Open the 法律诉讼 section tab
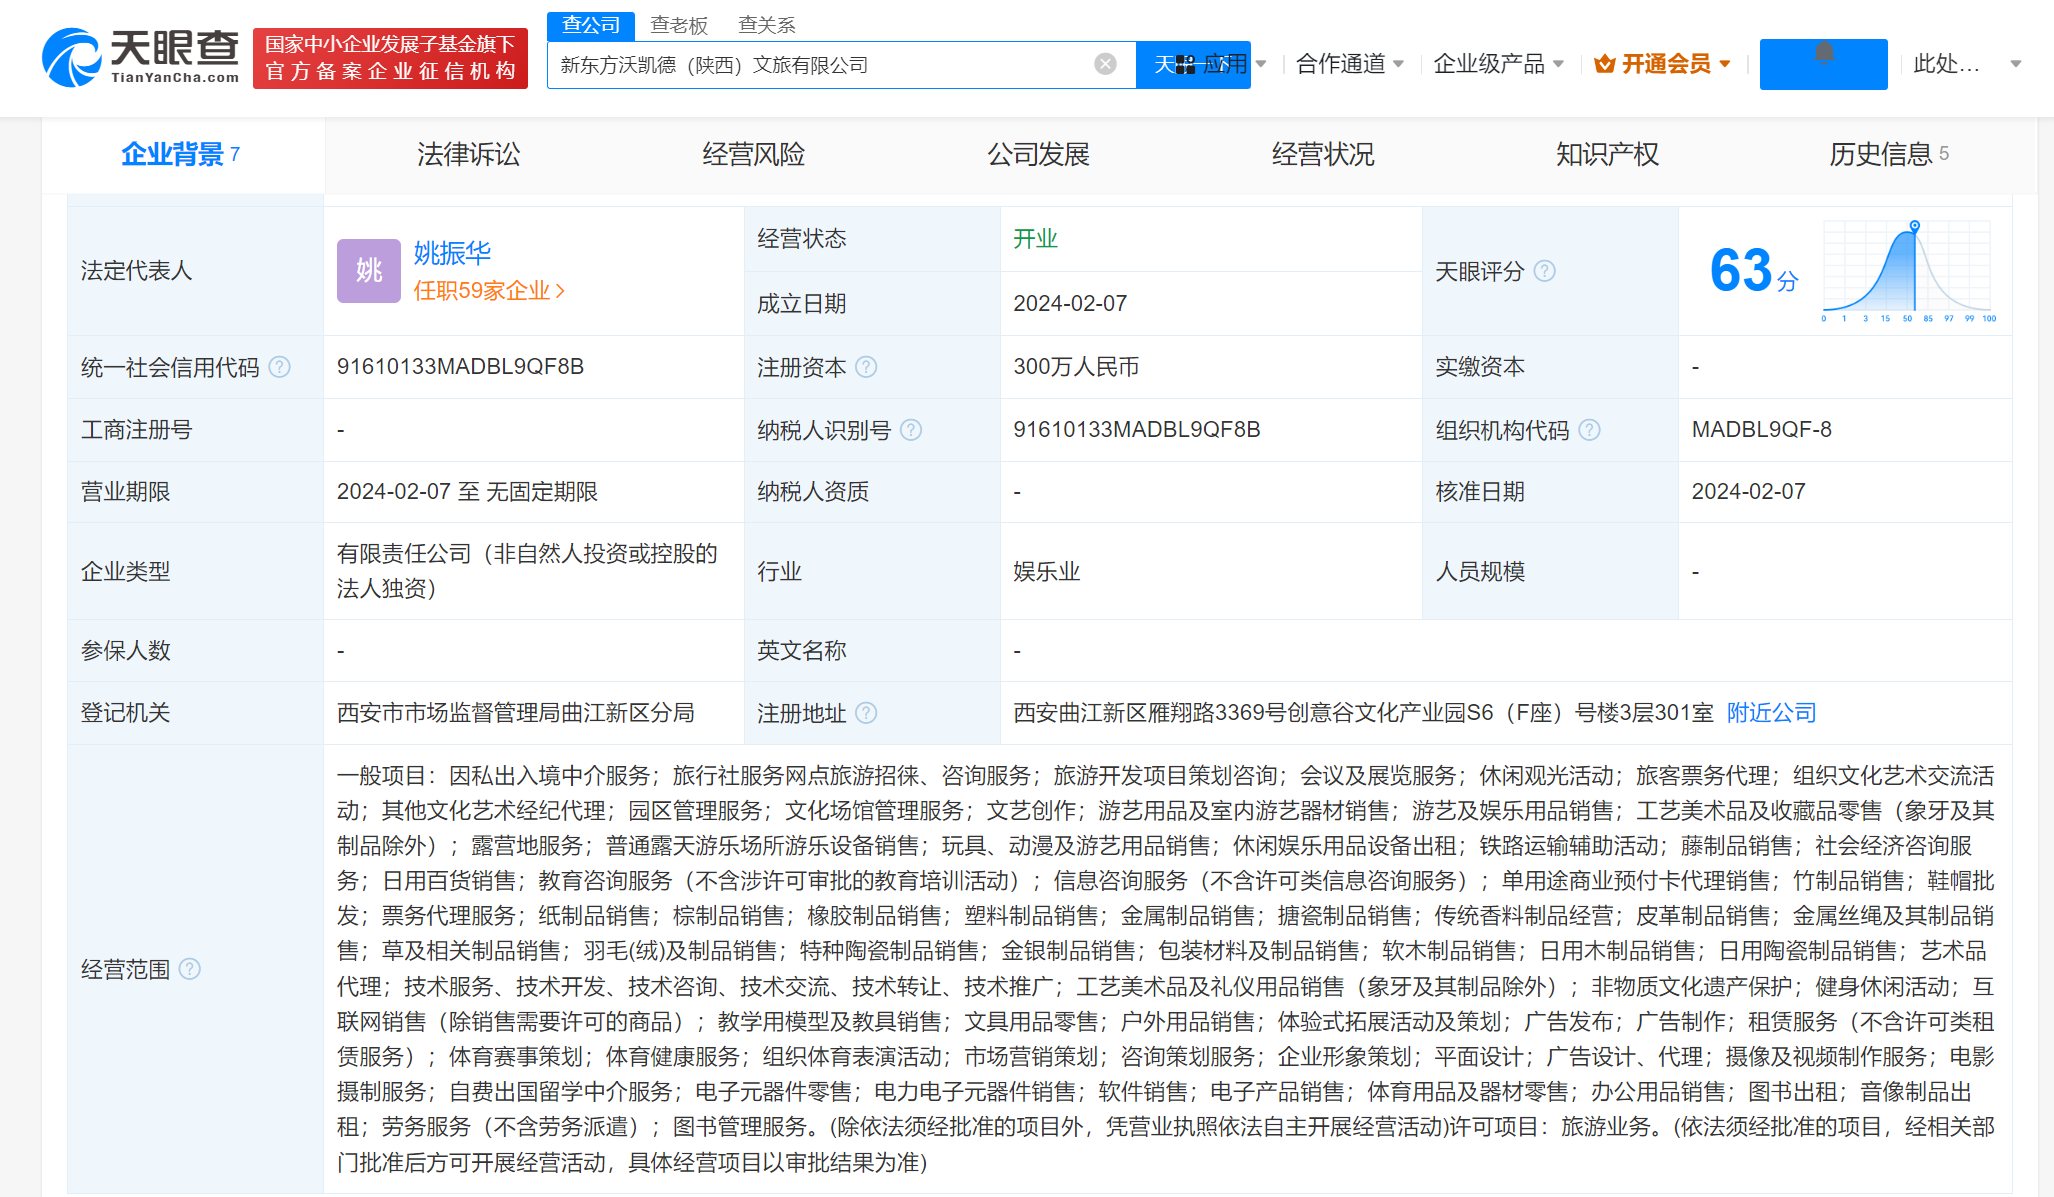Viewport: 2054px width, 1197px height. (x=467, y=154)
